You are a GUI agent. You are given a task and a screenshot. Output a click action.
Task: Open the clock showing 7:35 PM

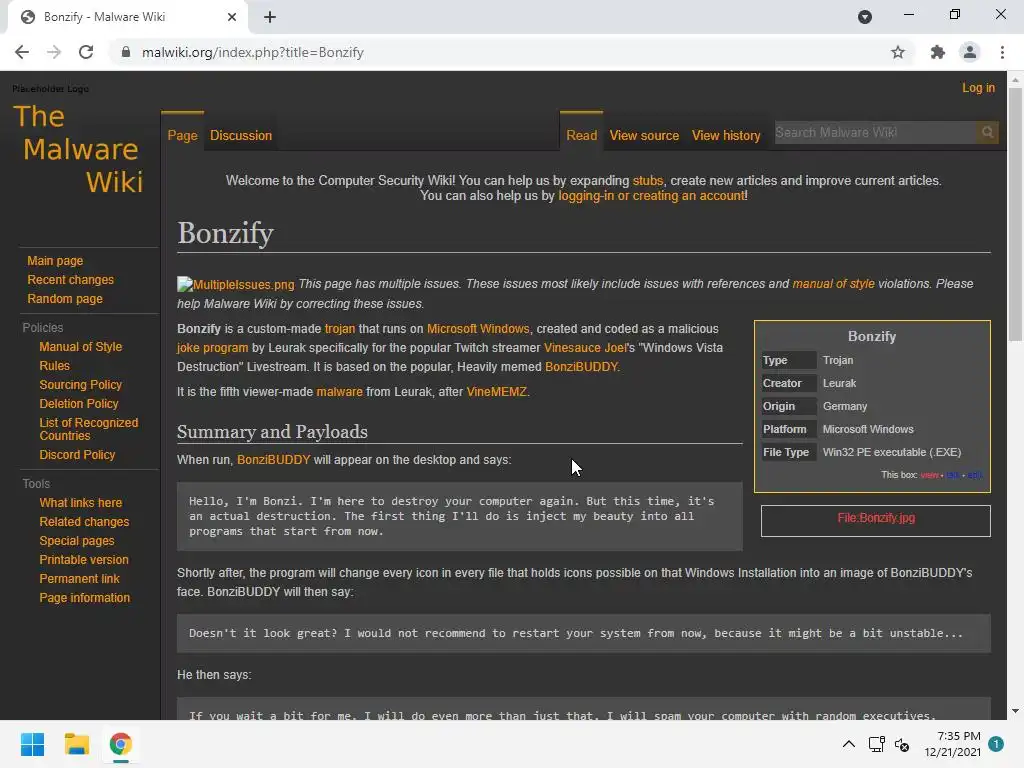[952, 744]
